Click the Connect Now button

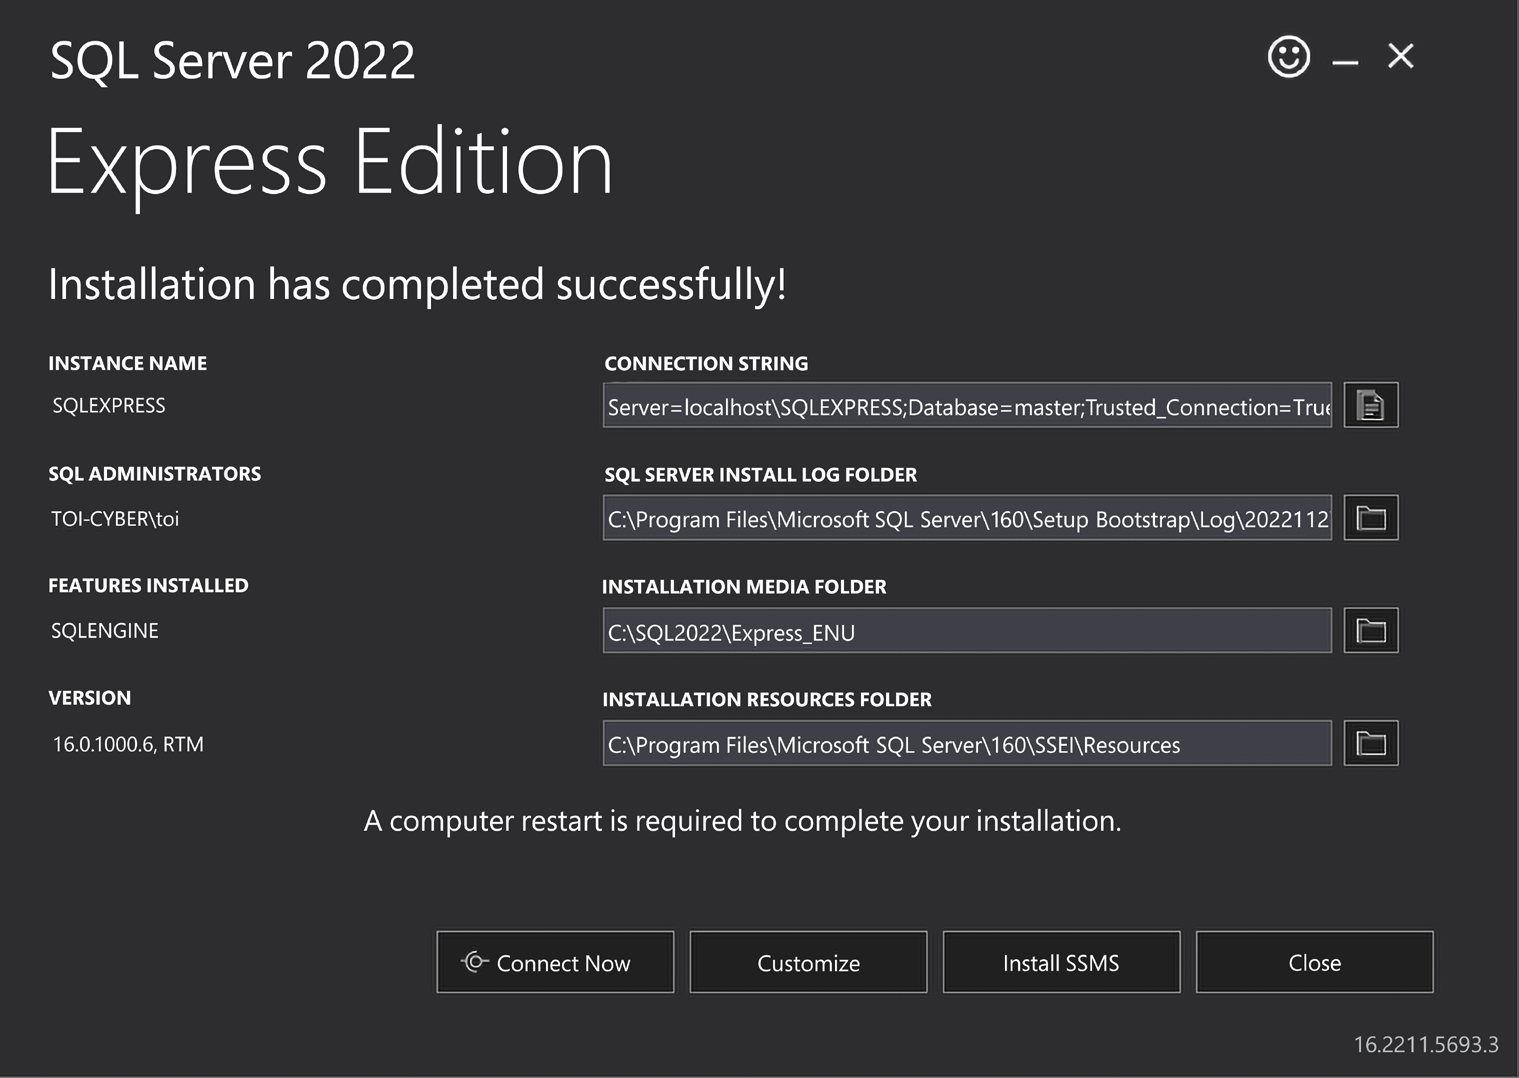tap(555, 962)
